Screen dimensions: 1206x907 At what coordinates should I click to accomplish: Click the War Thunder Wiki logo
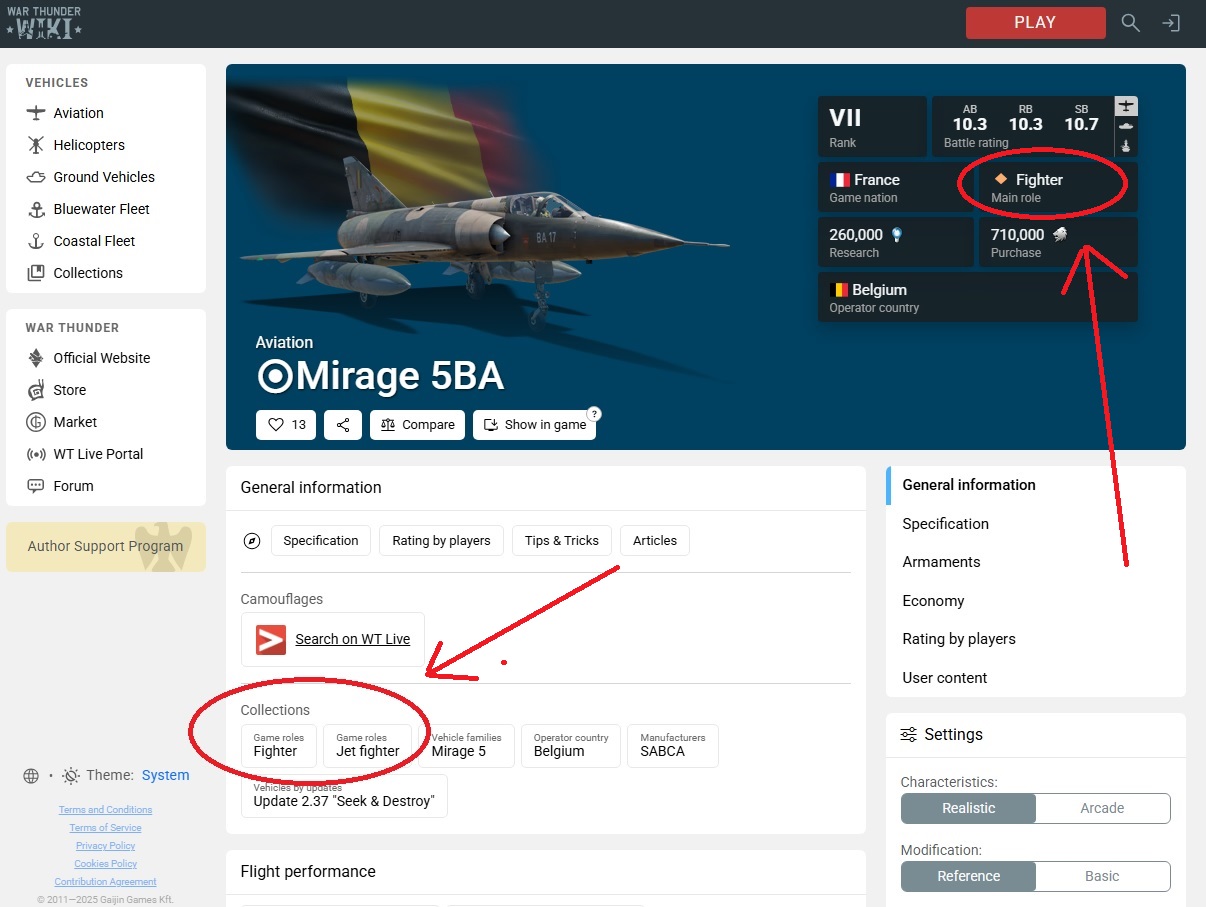coord(44,23)
